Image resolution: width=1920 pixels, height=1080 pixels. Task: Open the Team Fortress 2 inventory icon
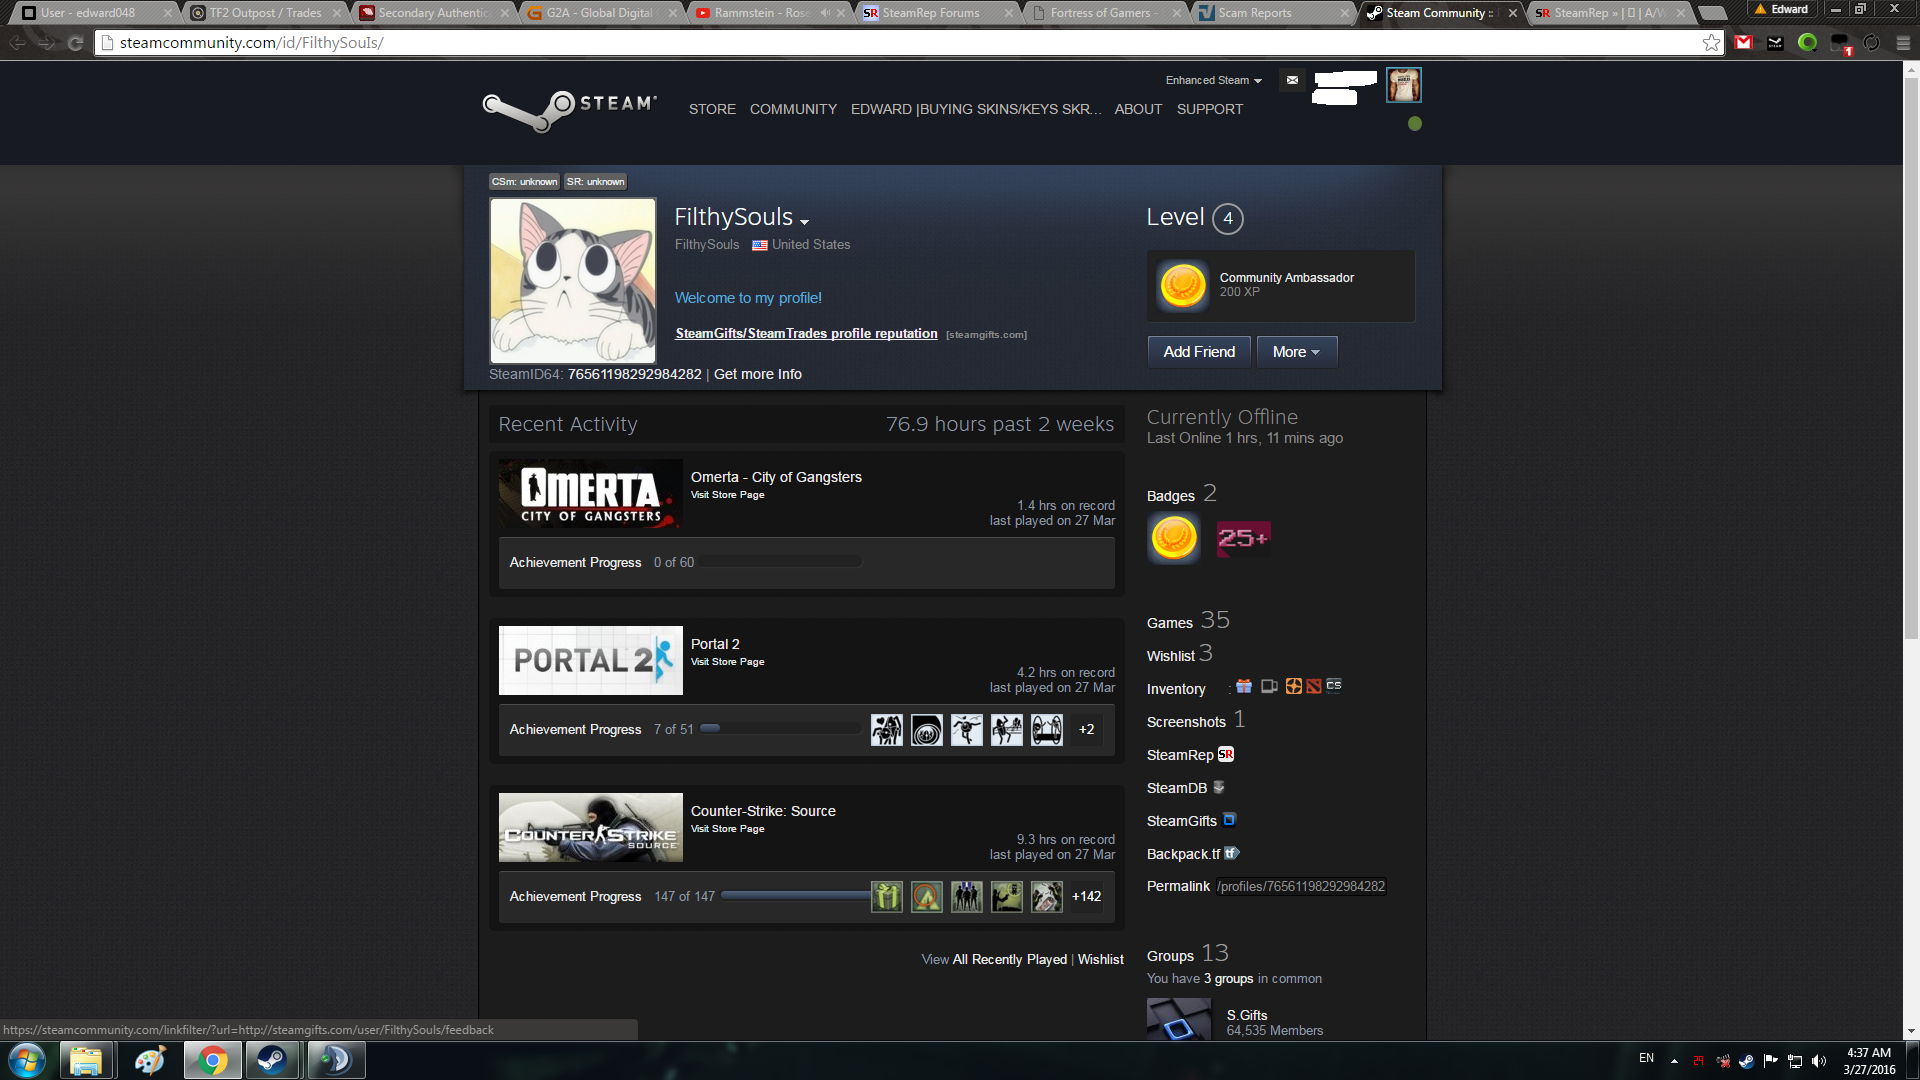1294,686
